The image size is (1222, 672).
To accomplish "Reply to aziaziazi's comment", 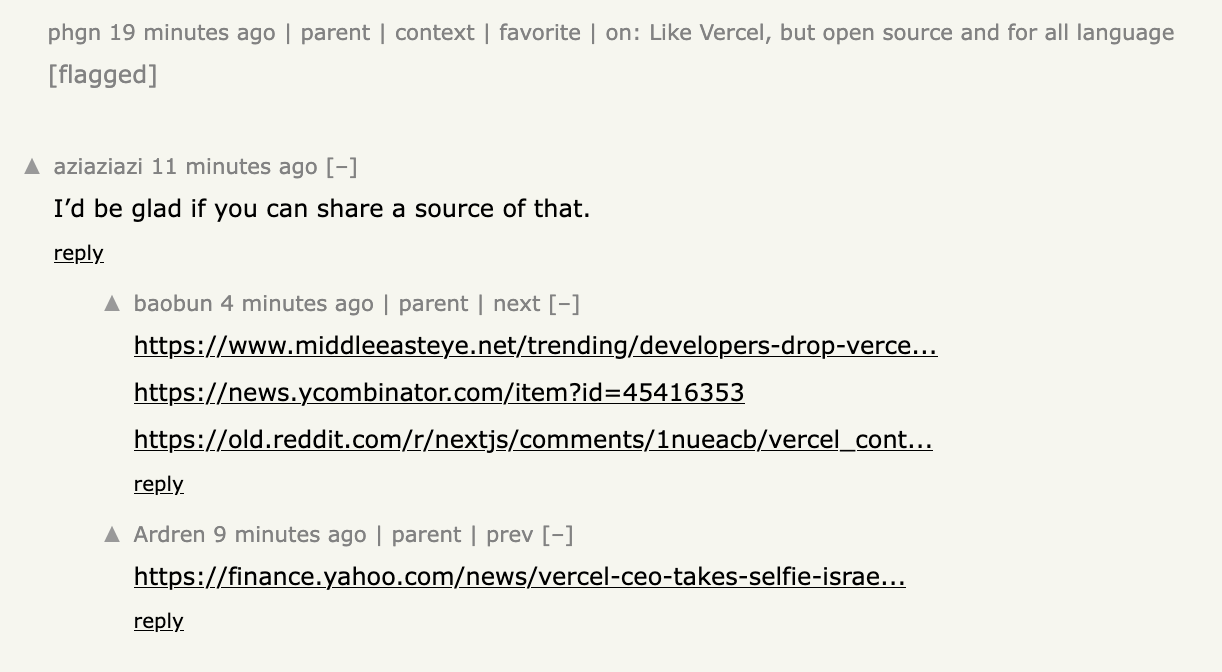I will [79, 253].
